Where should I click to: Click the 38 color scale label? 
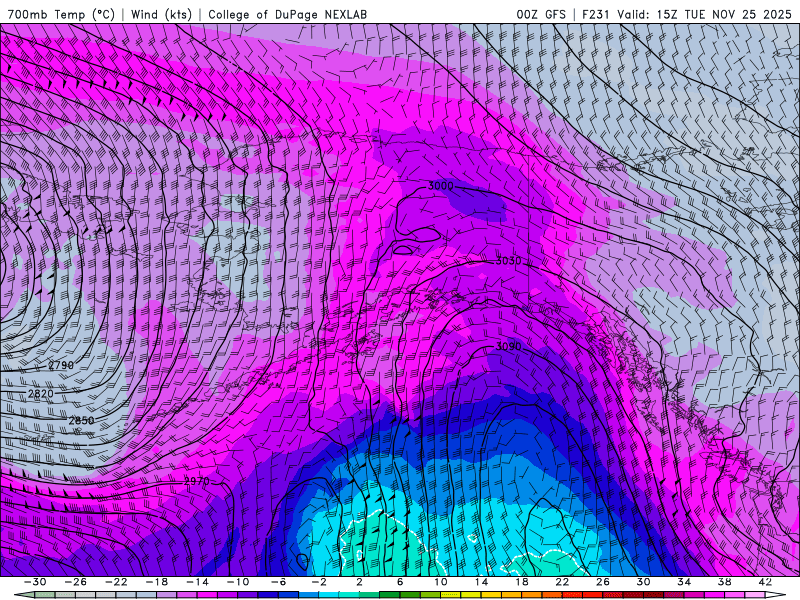pos(724,582)
